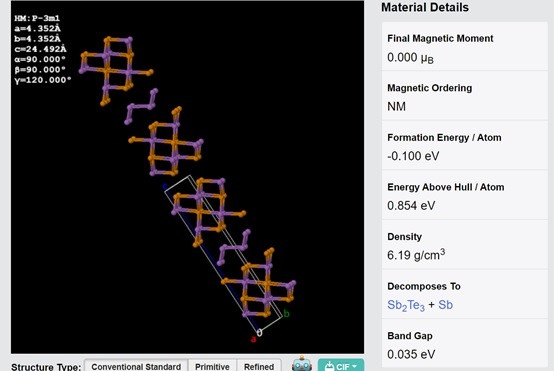554x371 pixels.
Task: Click the 'β=90.000°' angle text
Action: (40, 70)
